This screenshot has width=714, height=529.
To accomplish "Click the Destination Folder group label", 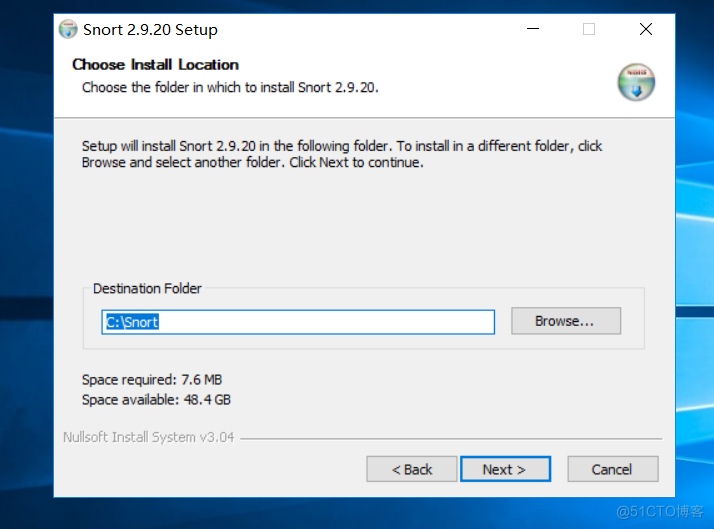I will [147, 288].
